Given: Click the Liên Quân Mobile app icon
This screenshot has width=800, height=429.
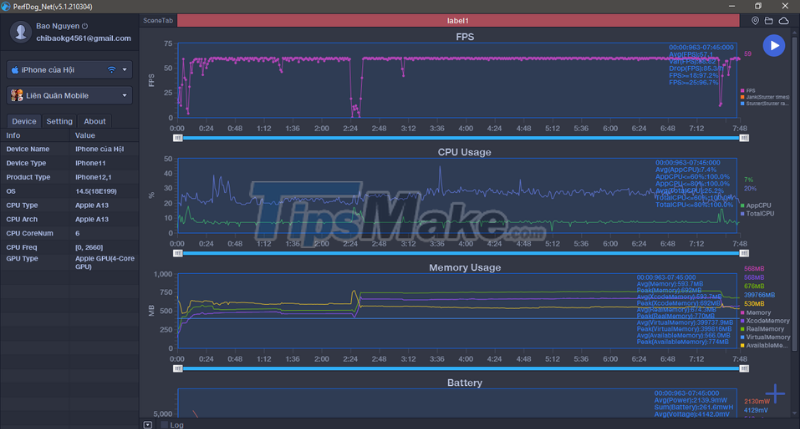Looking at the screenshot, I should [17, 96].
